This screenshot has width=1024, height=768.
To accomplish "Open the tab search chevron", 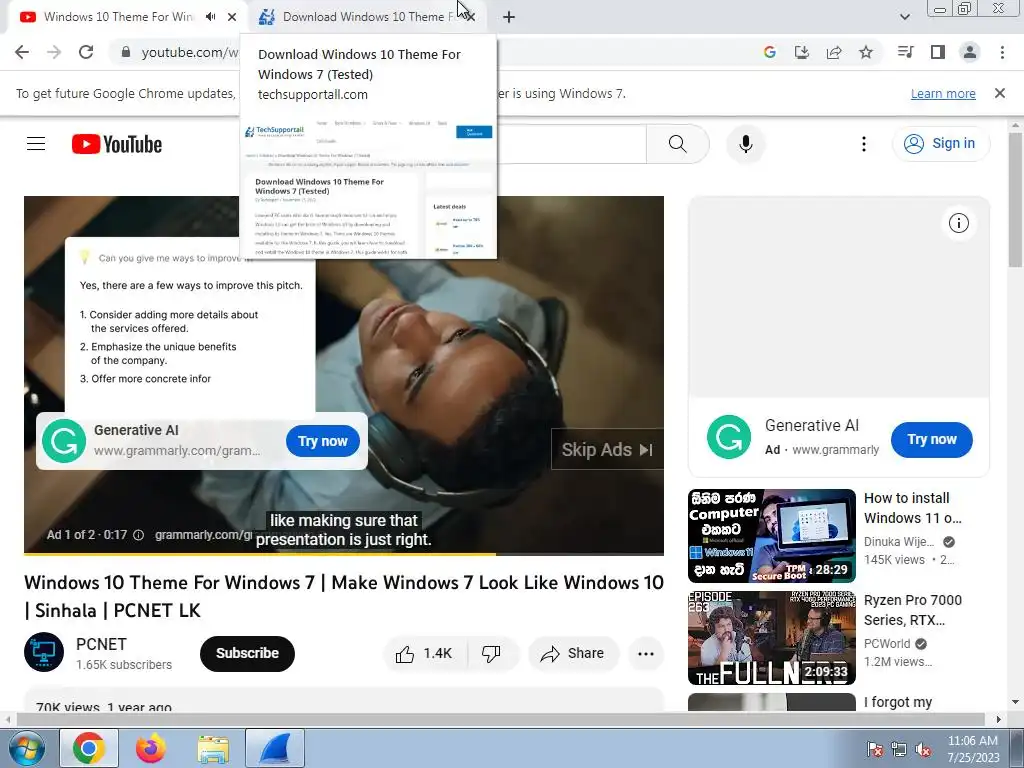I will click(904, 17).
